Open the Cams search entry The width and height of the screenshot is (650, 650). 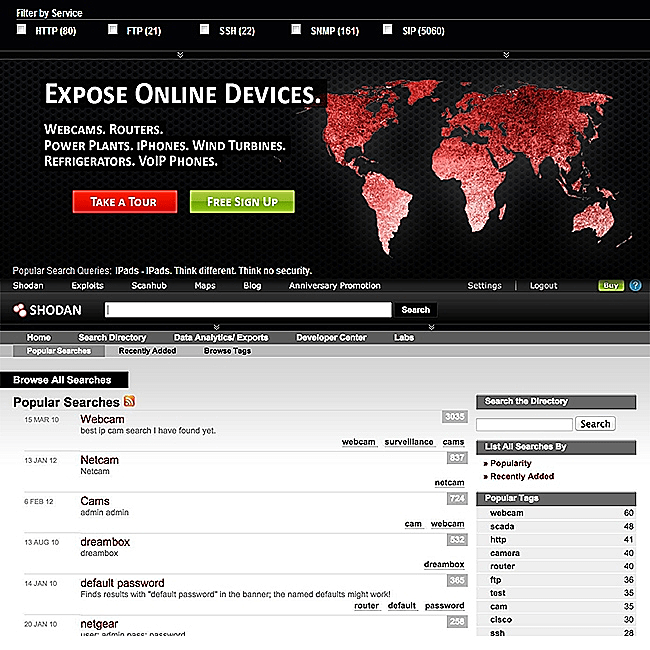tap(95, 501)
